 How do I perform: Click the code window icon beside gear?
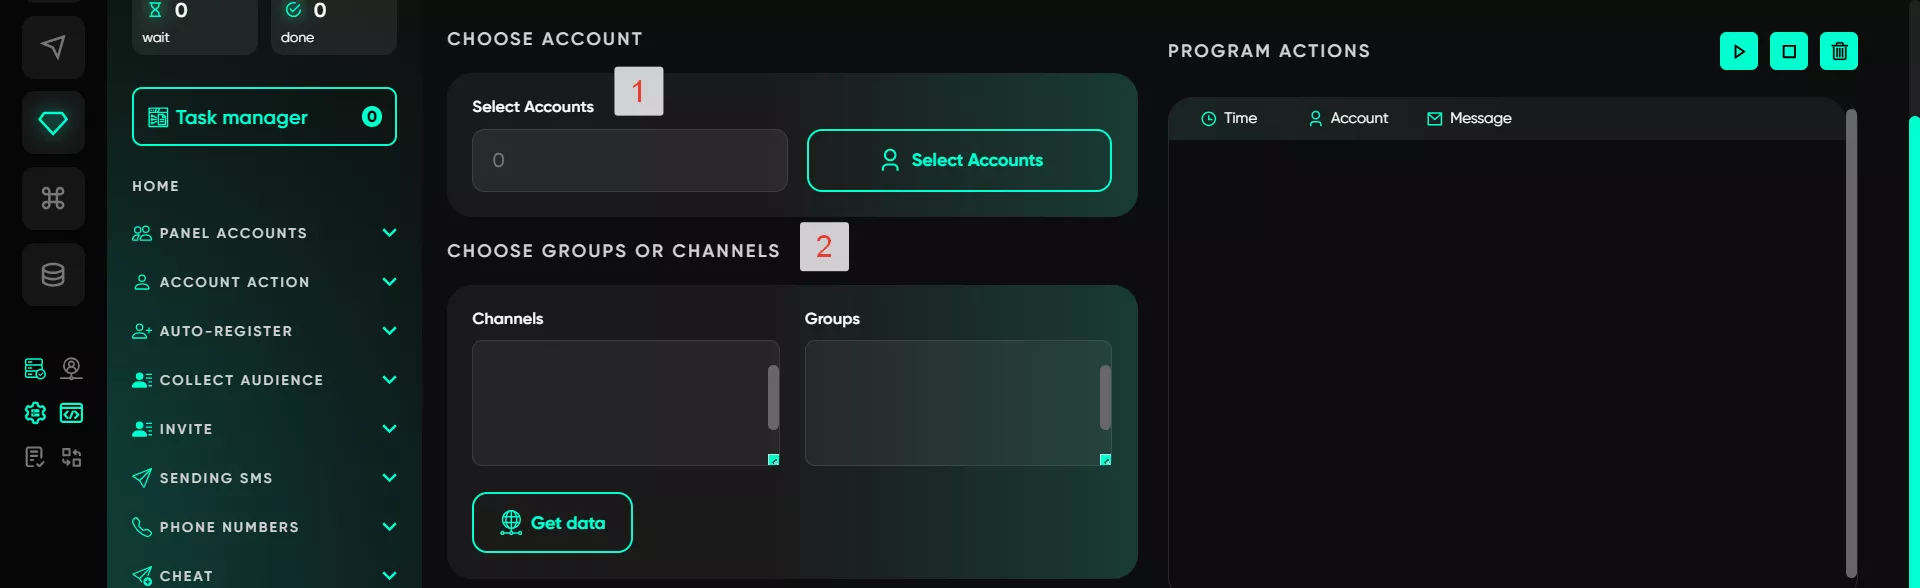tap(71, 412)
